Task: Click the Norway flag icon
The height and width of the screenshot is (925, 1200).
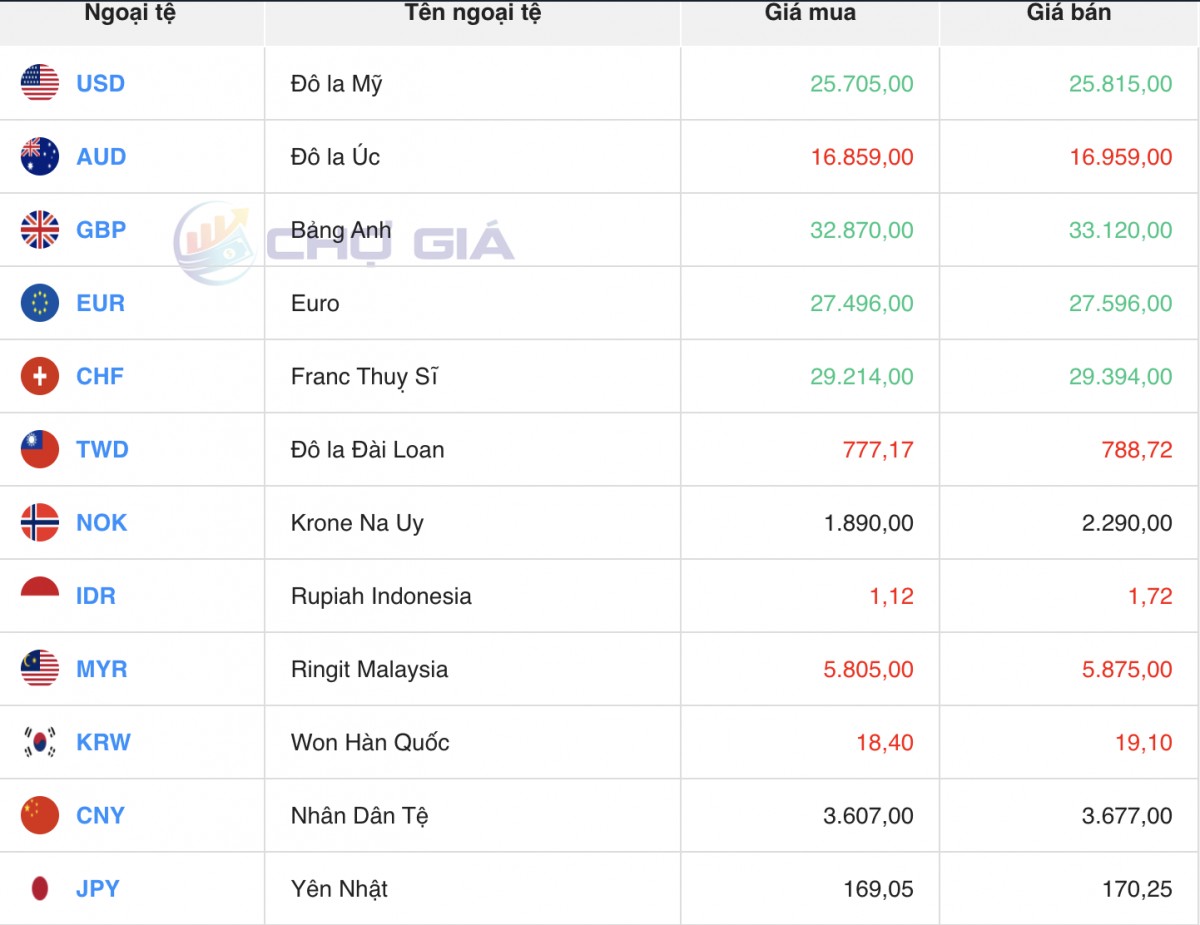Action: [40, 523]
